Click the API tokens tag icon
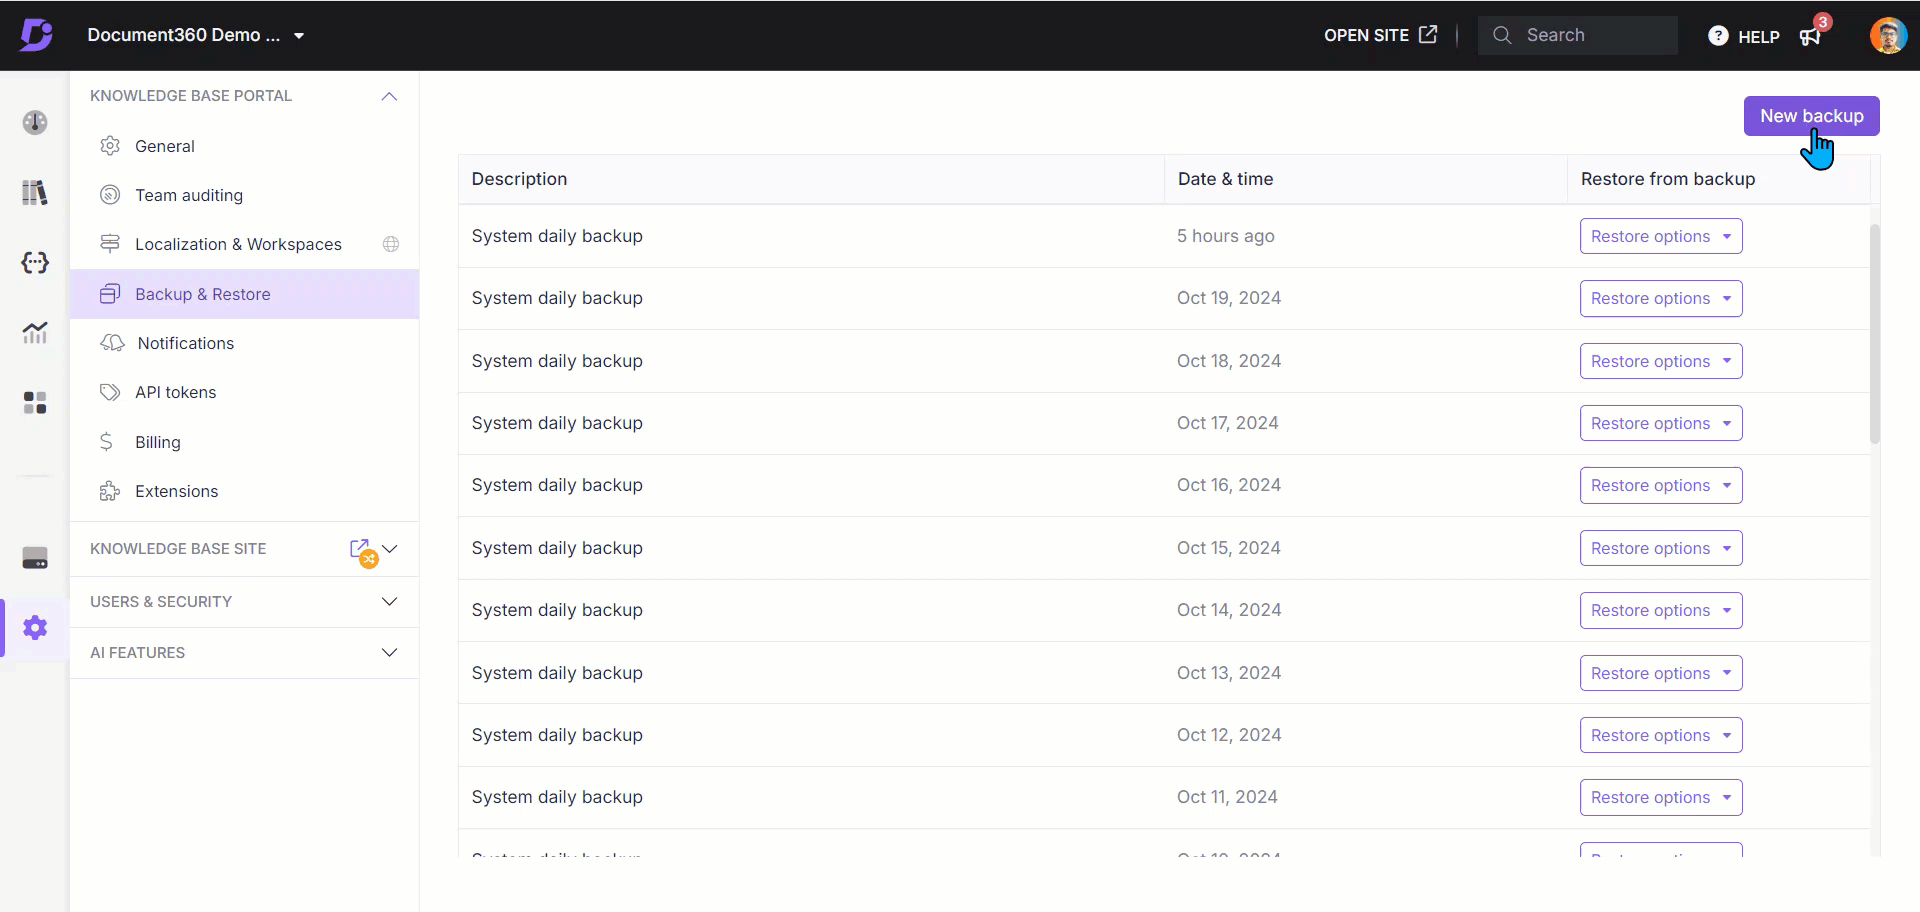 point(110,392)
